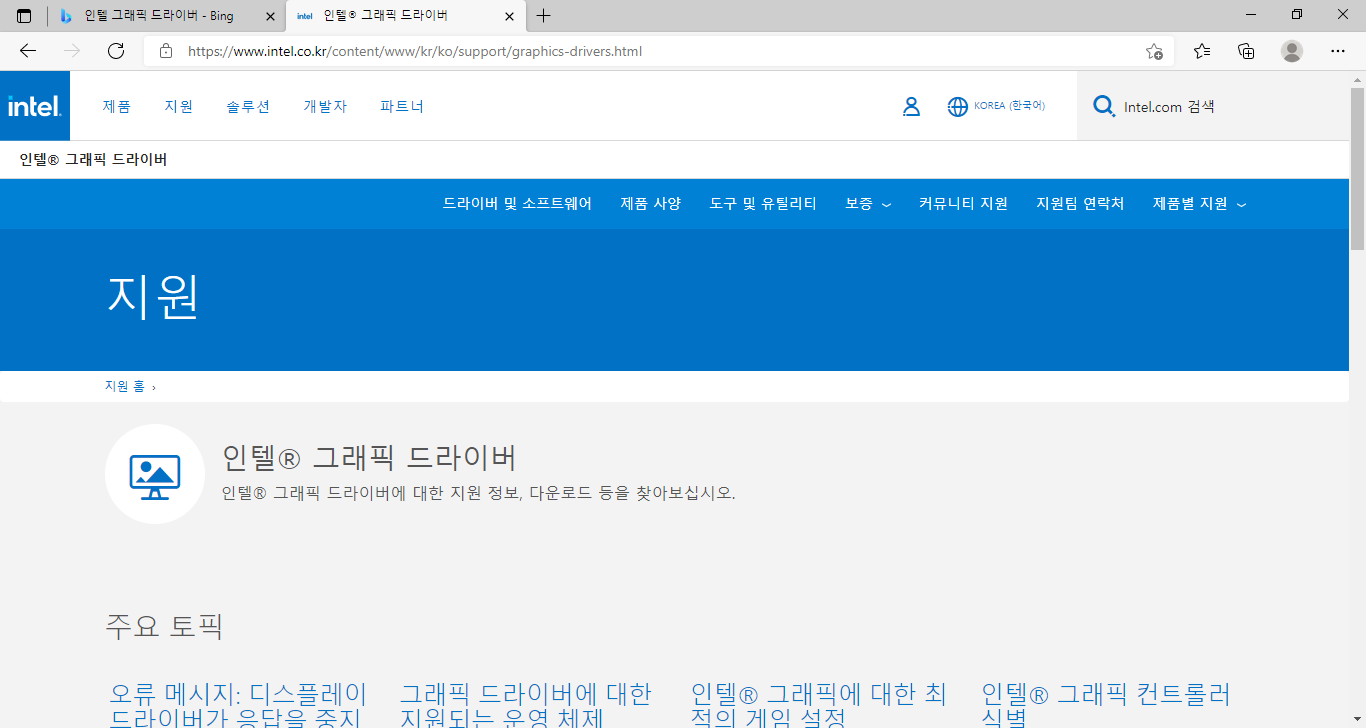The width and height of the screenshot is (1366, 728).
Task: Open 인텔® 그래픽 컨트롤러 식별 link
Action: pyautogui.click(x=1105, y=705)
